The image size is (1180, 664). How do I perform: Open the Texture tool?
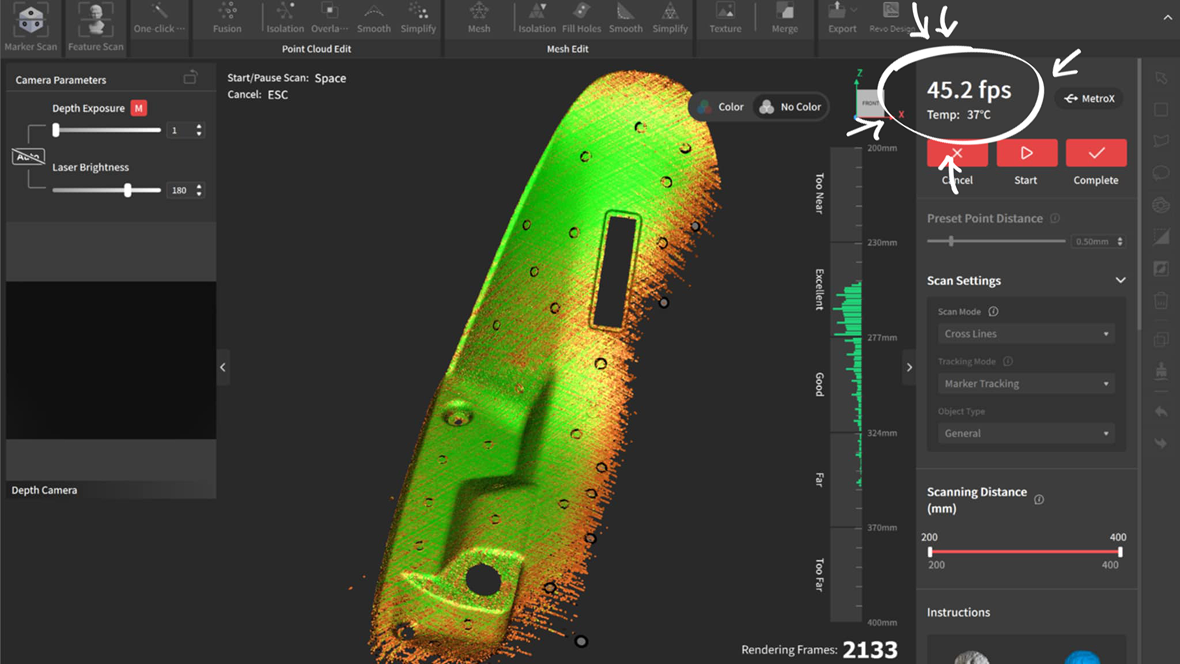[x=725, y=18]
